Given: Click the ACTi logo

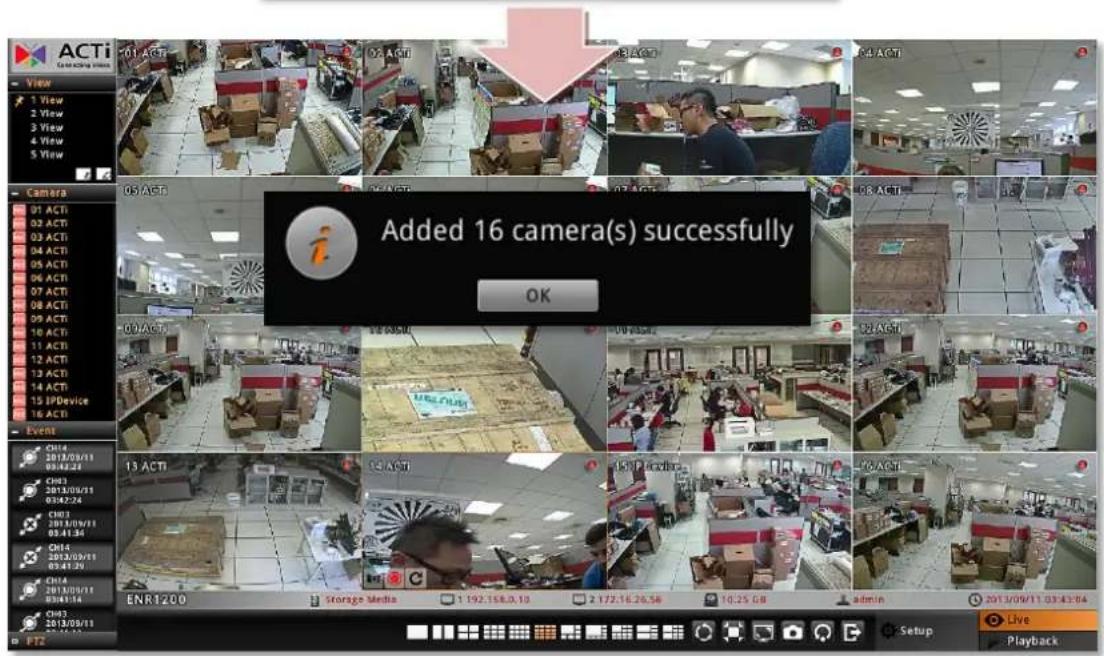Looking at the screenshot, I should click(x=63, y=56).
